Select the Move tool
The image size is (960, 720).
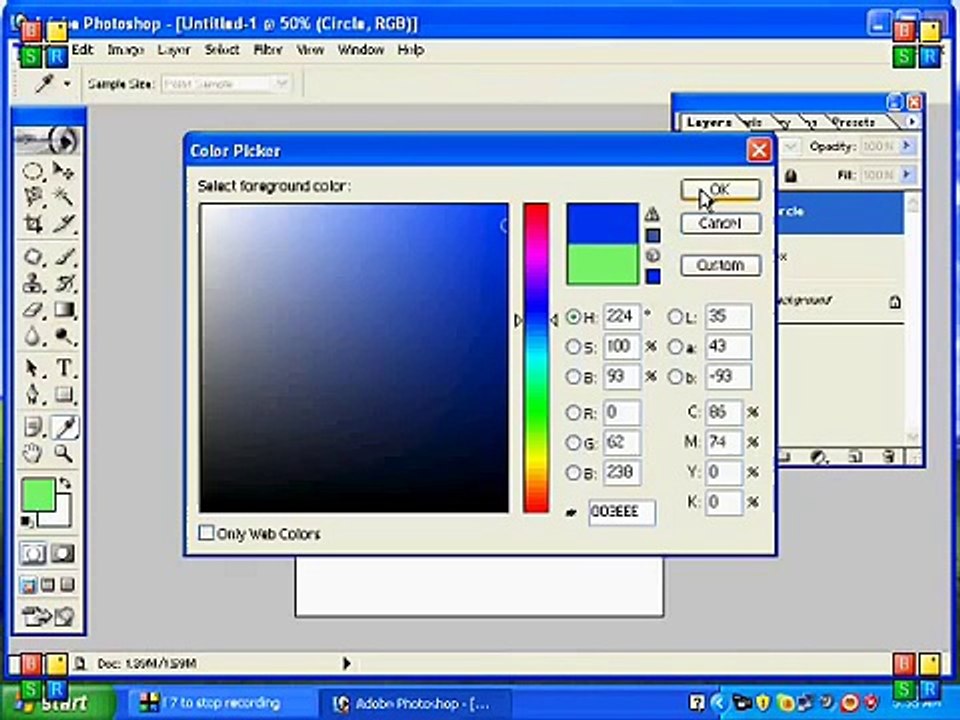point(63,171)
